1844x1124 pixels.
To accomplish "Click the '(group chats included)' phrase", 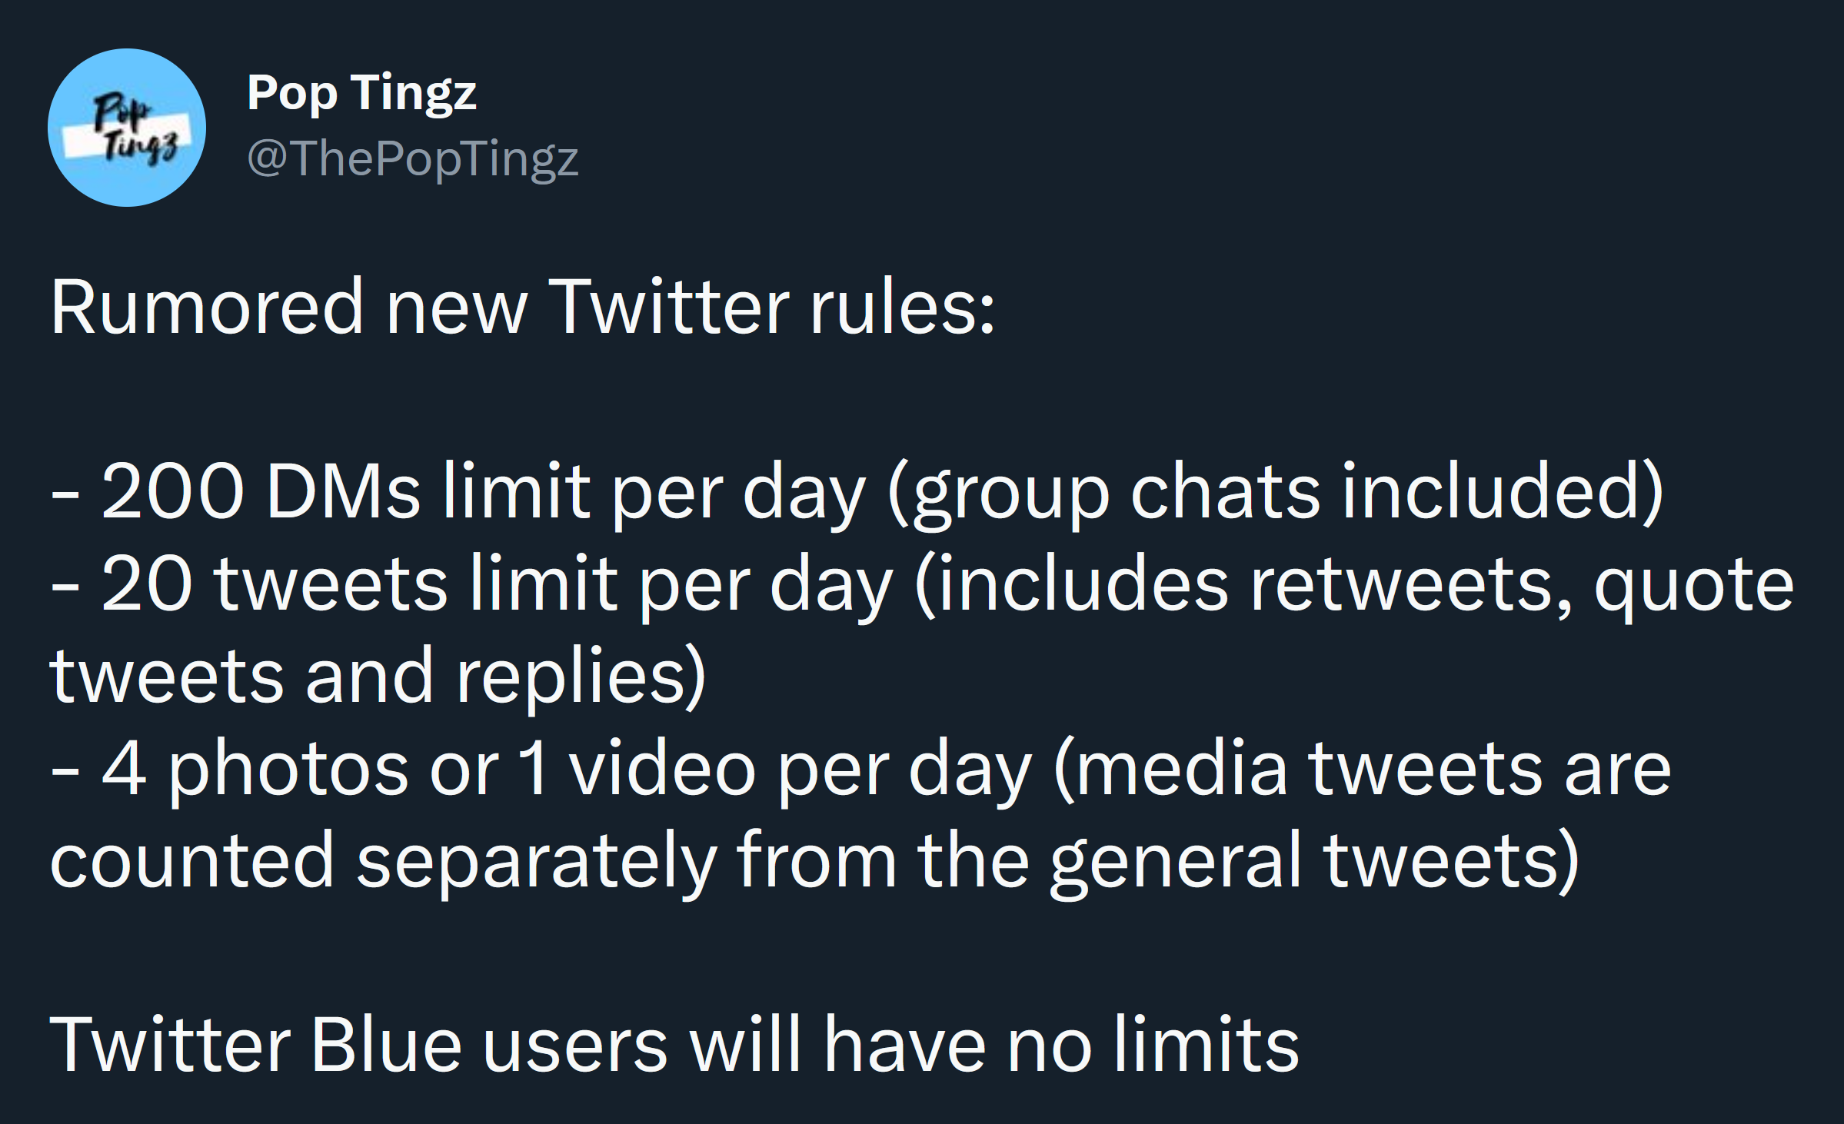I will [x=1275, y=492].
